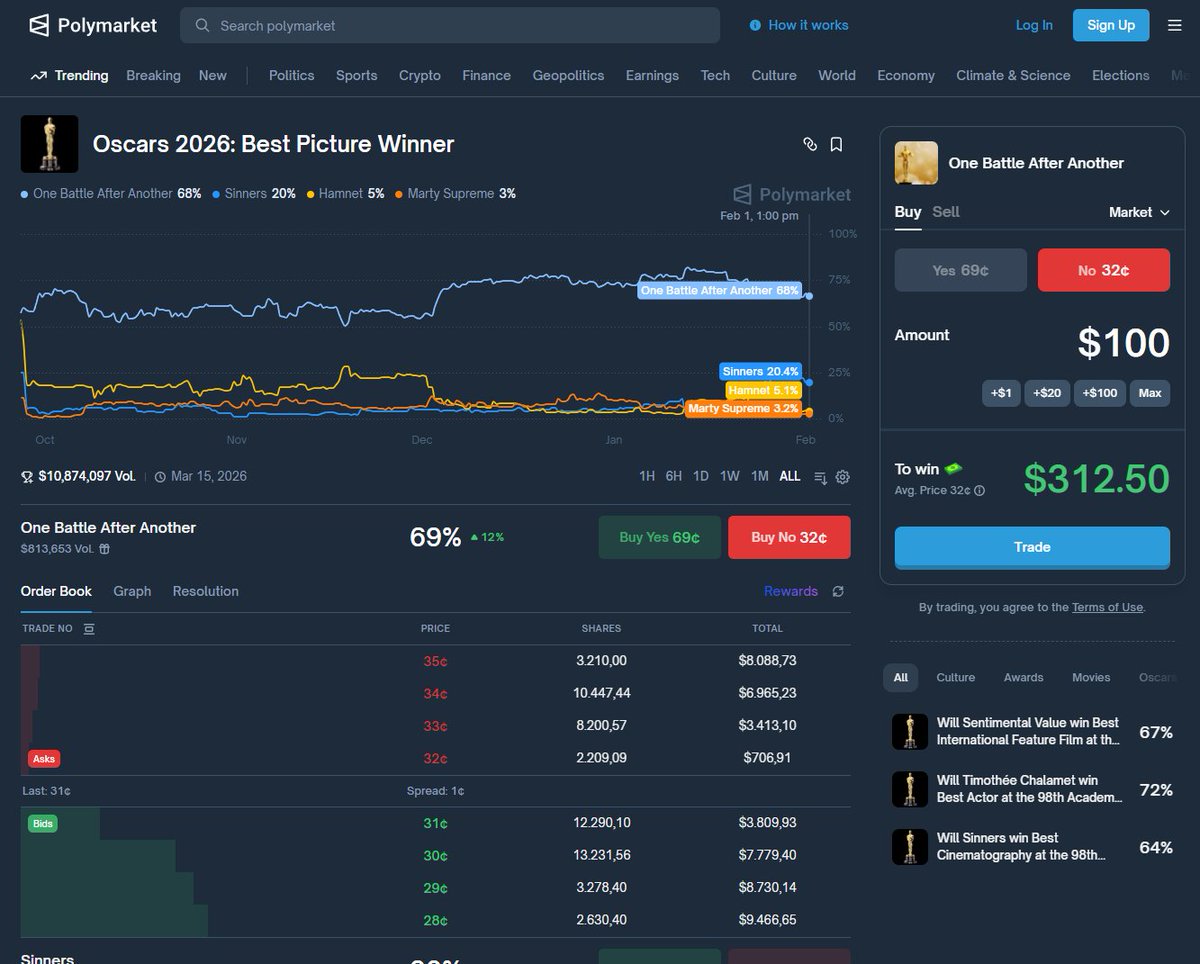
Task: Click the One Battle After Another trade thumbnail
Action: [x=916, y=163]
